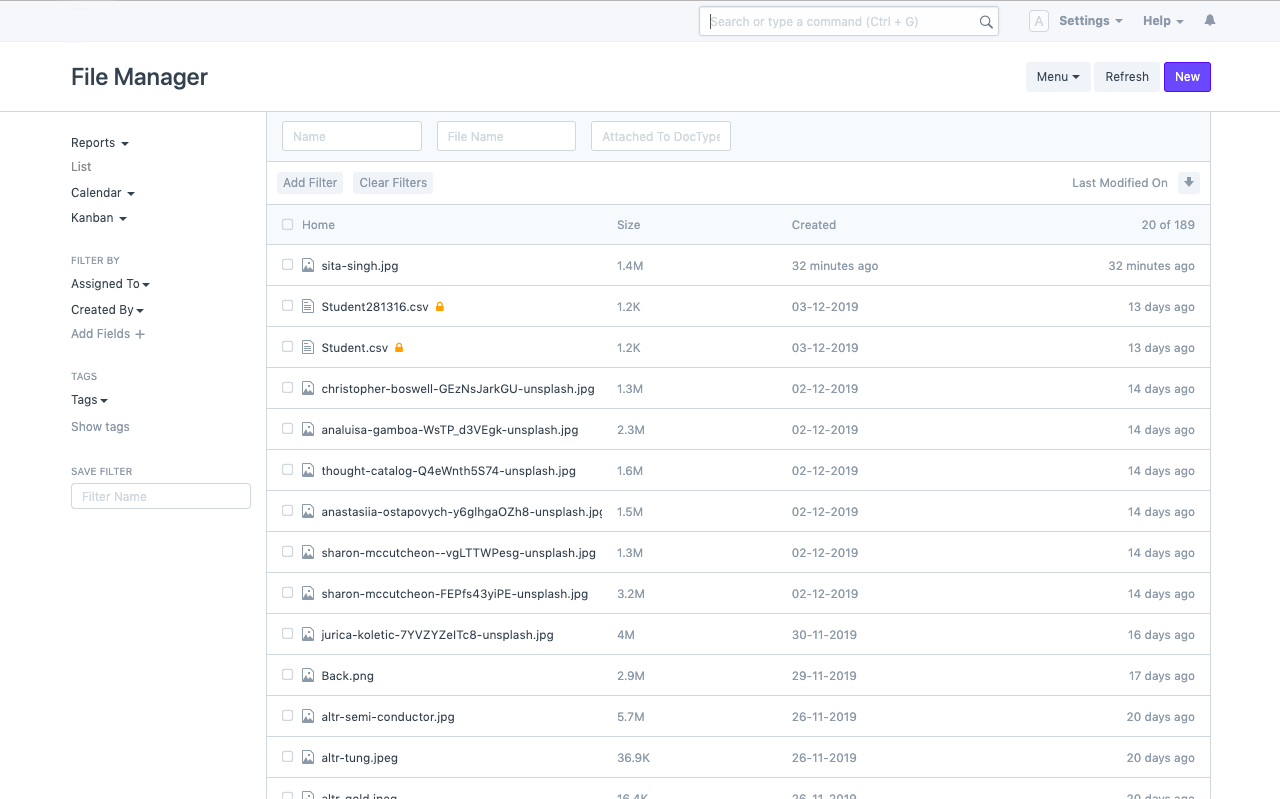Click the notification bell icon
The height and width of the screenshot is (799, 1280).
[1209, 21]
